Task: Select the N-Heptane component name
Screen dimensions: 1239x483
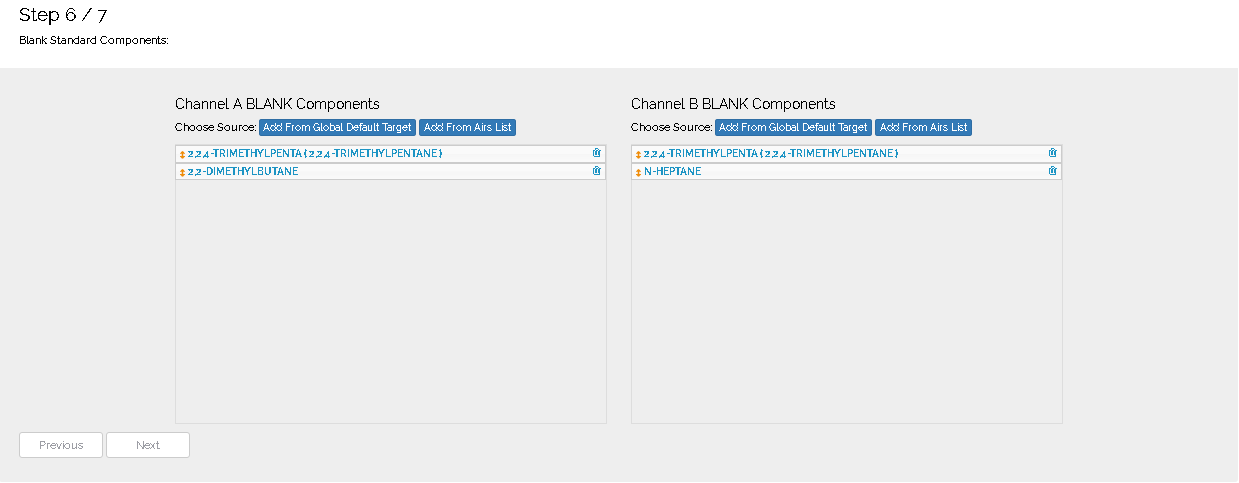Action: point(672,171)
